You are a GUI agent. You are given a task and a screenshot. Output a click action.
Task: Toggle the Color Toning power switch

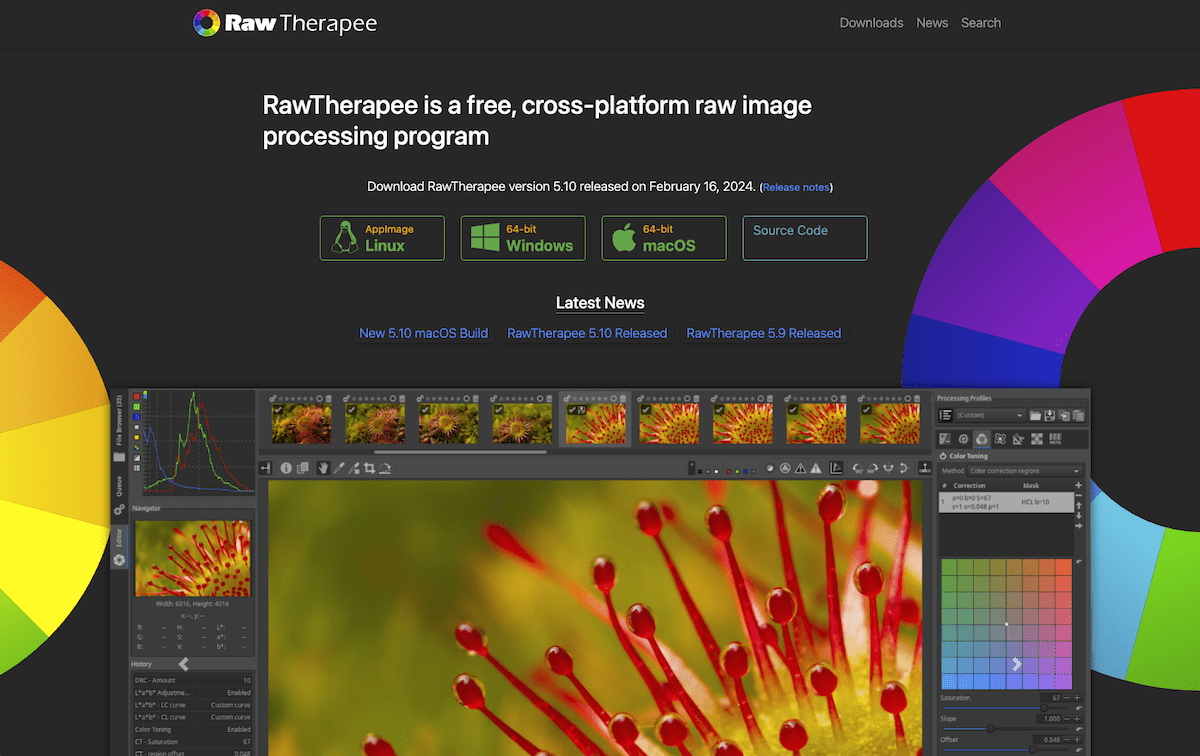(x=943, y=456)
